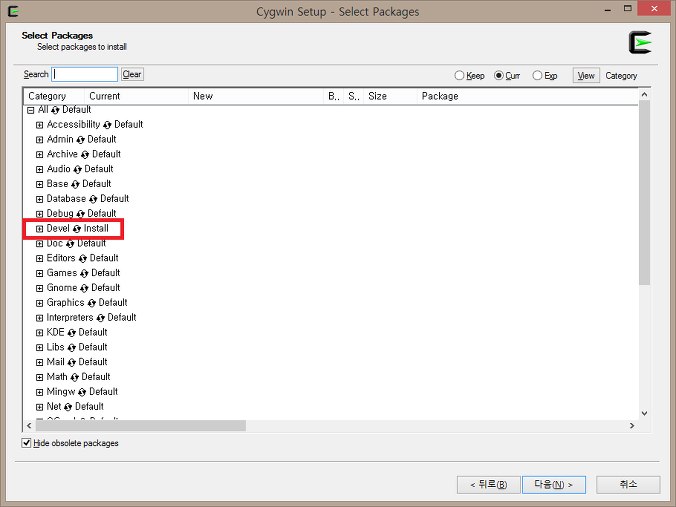Click the vertical scrollbar thumb
This screenshot has width=676, height=507.
click(644, 193)
